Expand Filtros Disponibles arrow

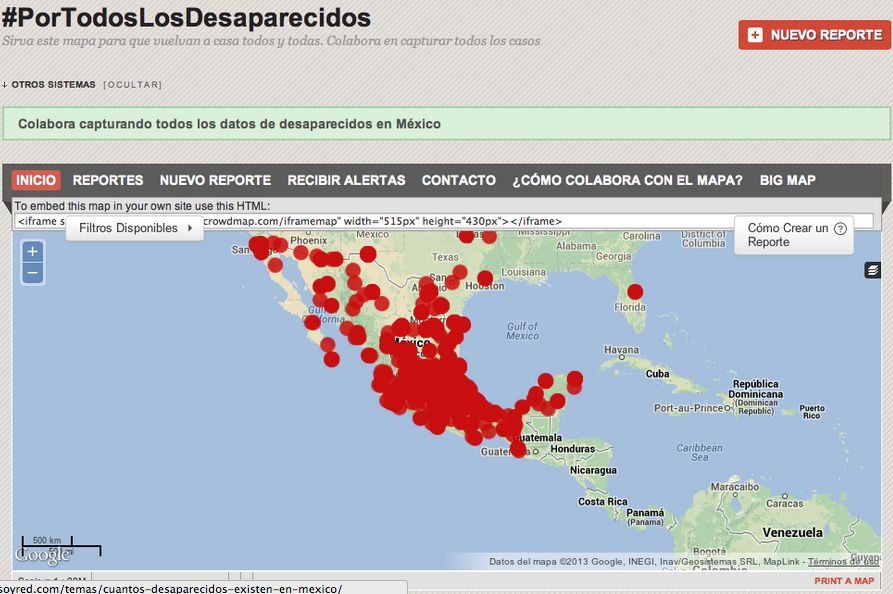point(190,228)
